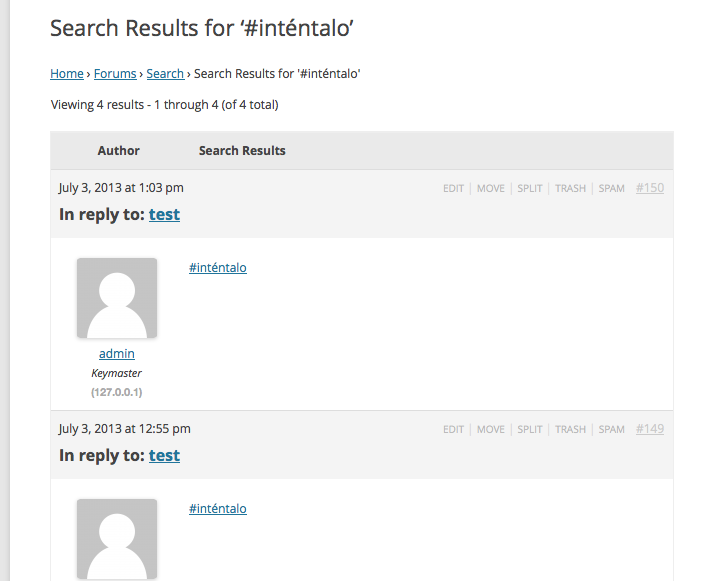This screenshot has height=581, width=708.
Task: Move reply #150
Action: click(x=490, y=188)
